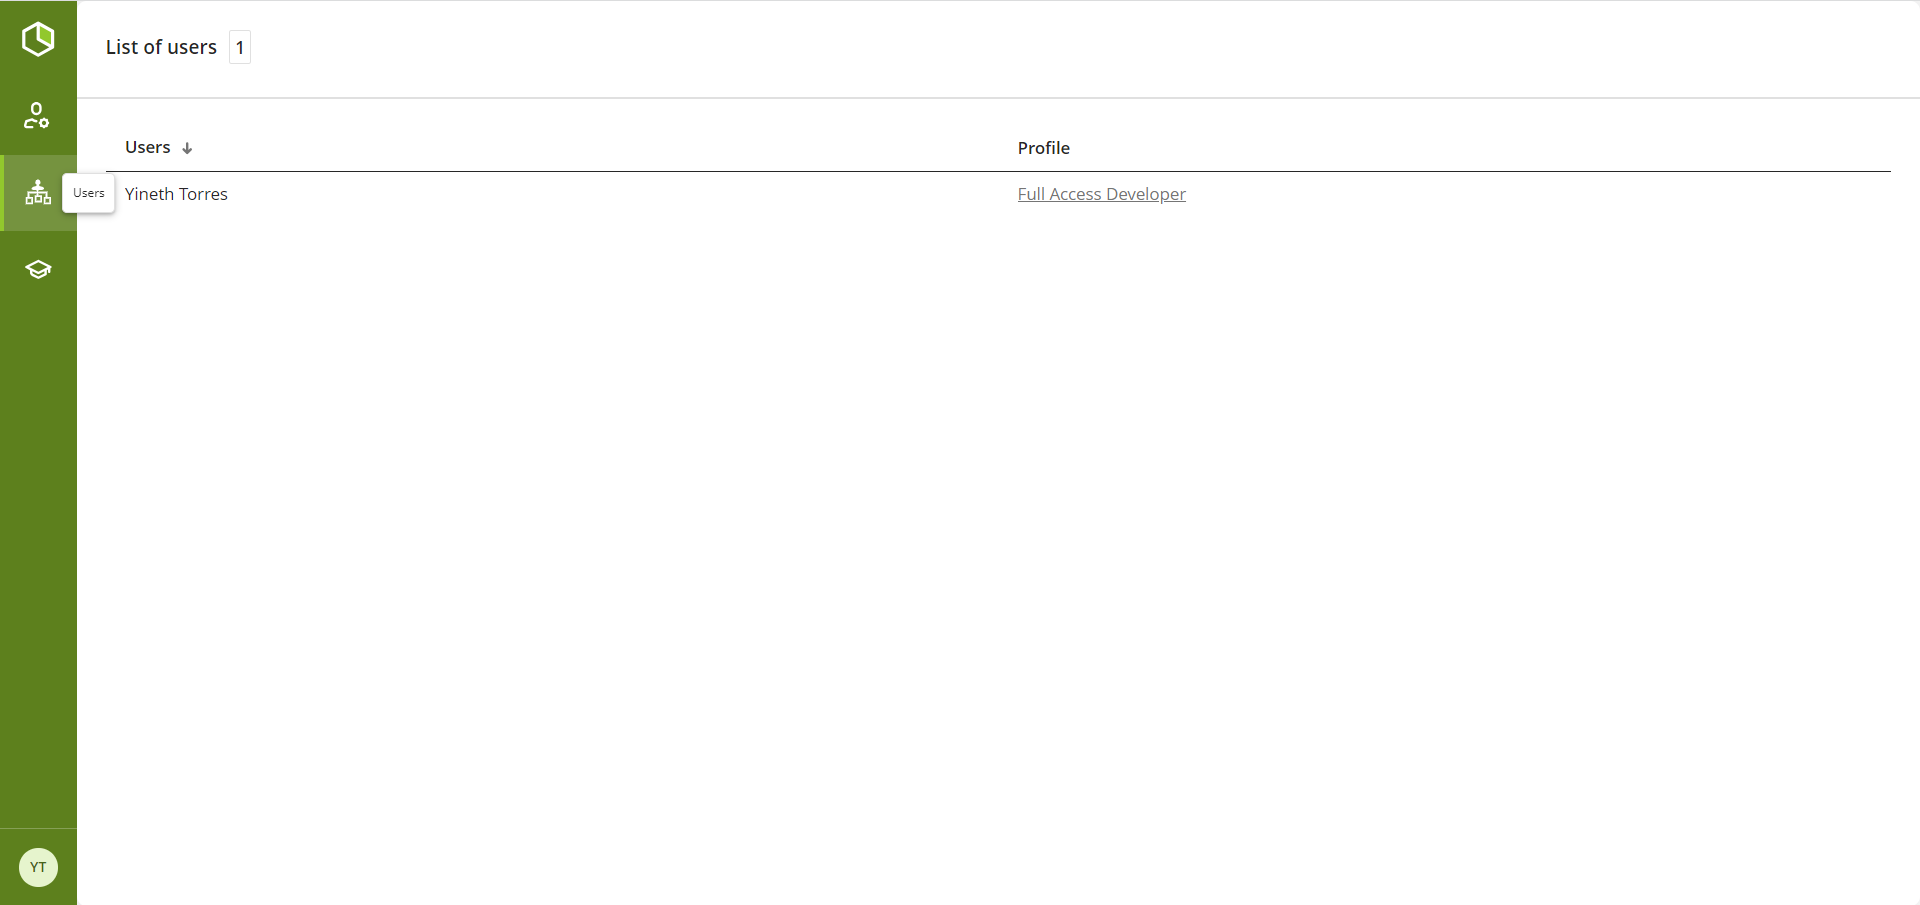Open the user settings icon in sidebar

point(37,116)
